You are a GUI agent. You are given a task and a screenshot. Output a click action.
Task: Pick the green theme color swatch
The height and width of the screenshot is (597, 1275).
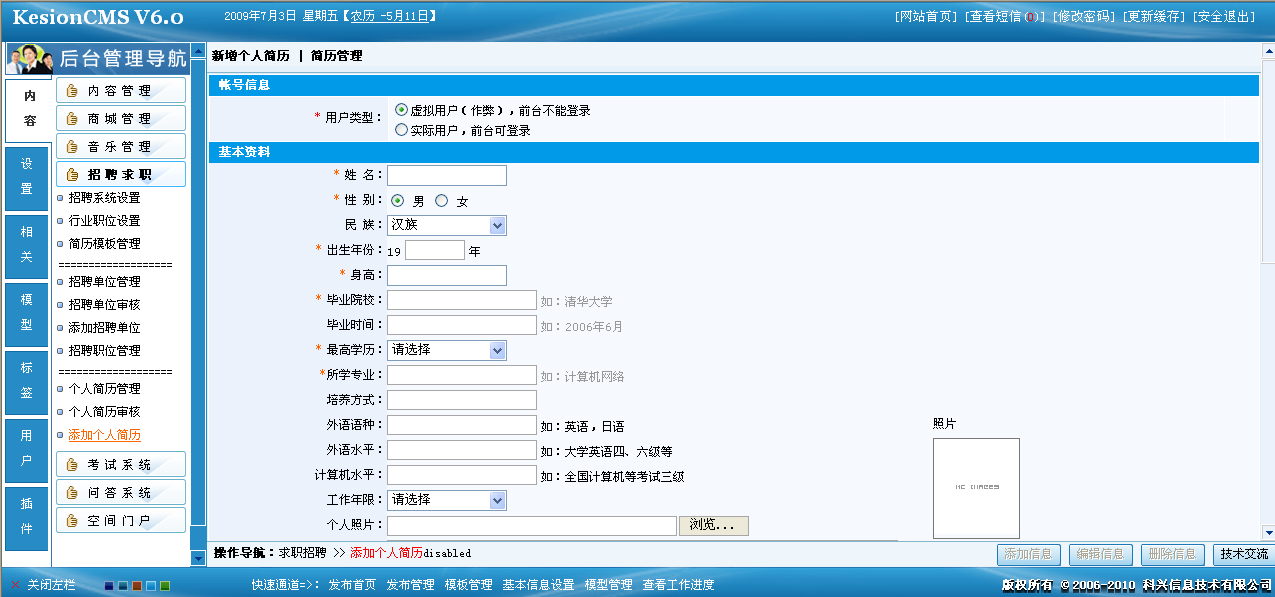click(165, 586)
